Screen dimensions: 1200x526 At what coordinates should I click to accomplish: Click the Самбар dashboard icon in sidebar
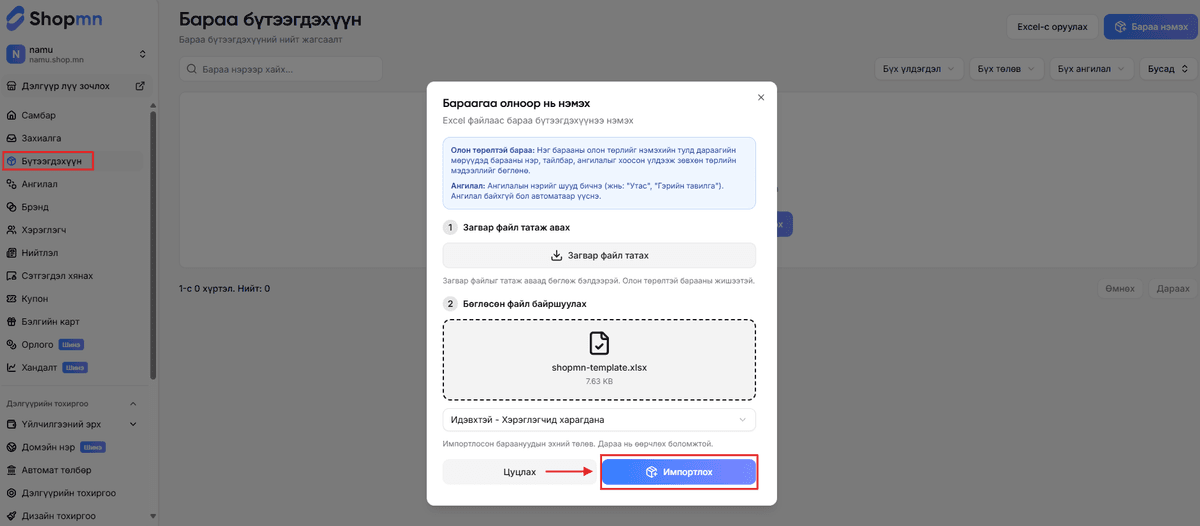[x=12, y=115]
